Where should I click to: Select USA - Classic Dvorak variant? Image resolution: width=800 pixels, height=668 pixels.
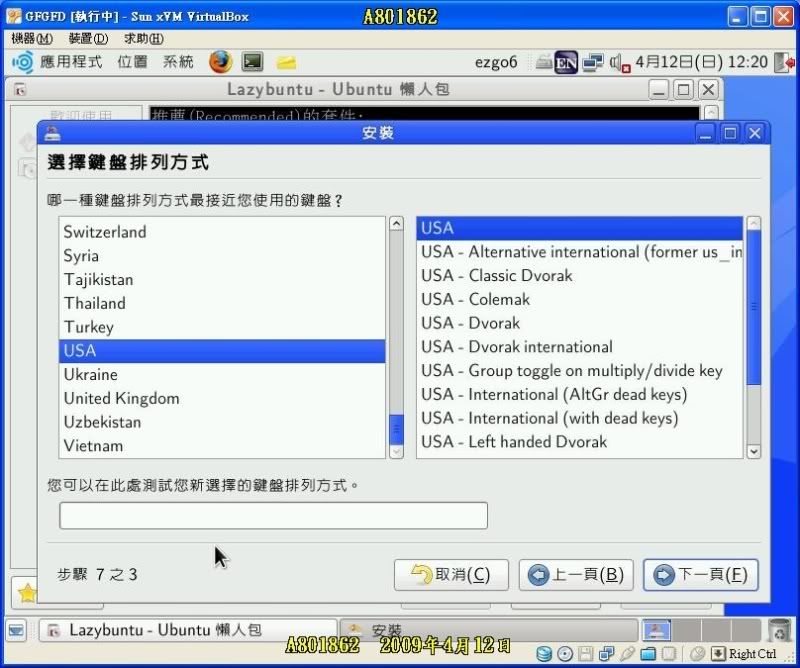580,276
